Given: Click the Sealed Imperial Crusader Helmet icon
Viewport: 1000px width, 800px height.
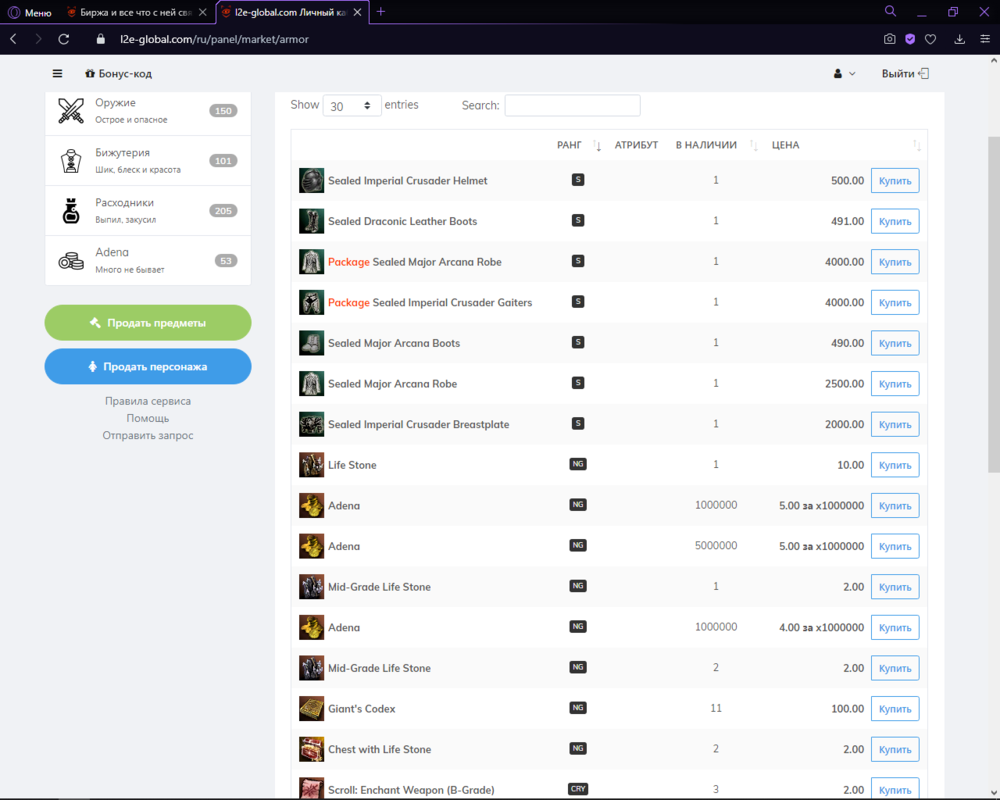Looking at the screenshot, I should click(x=311, y=181).
